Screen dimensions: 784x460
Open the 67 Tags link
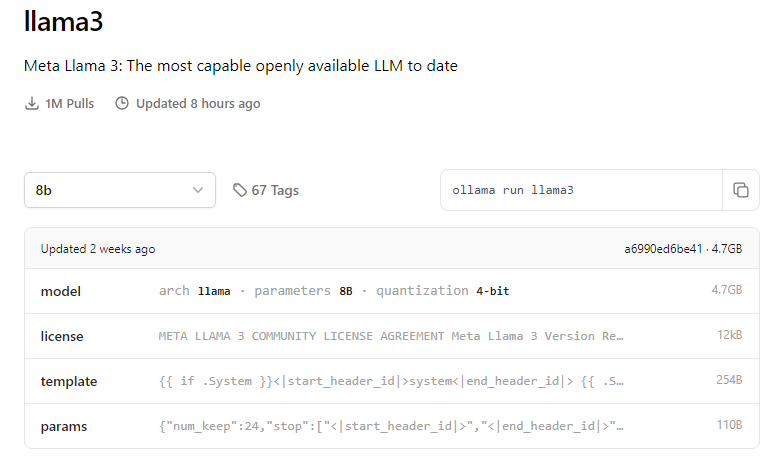(x=274, y=190)
